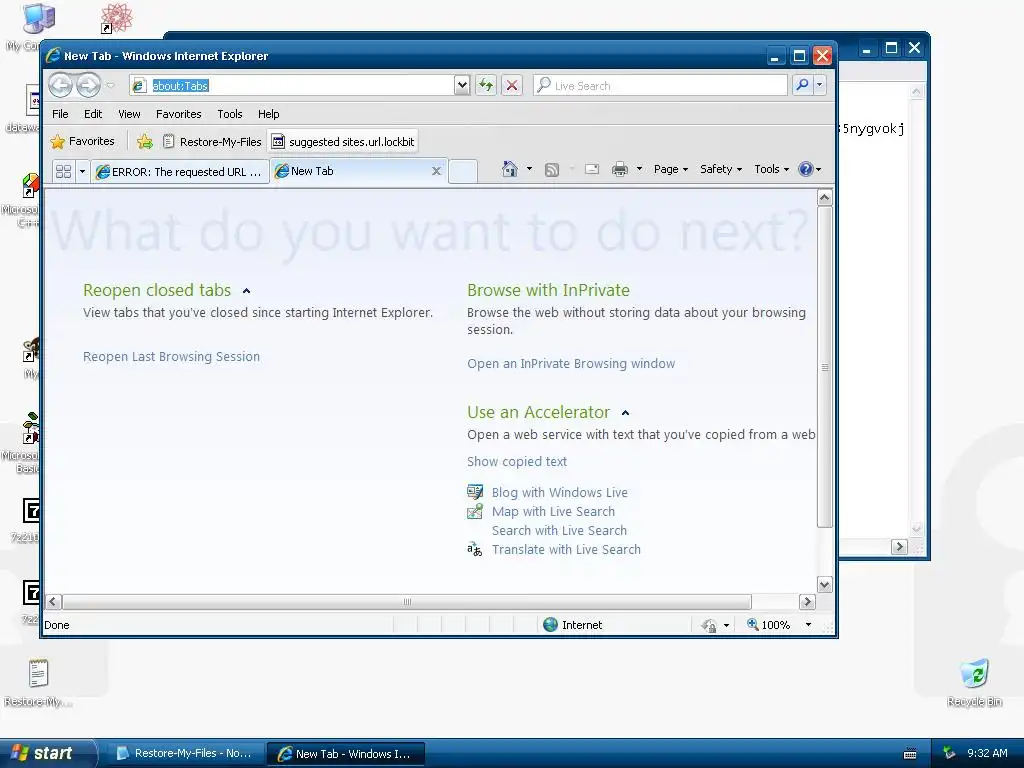1024x768 pixels.
Task: Click the Quick Tabs grid icon
Action: click(63, 171)
